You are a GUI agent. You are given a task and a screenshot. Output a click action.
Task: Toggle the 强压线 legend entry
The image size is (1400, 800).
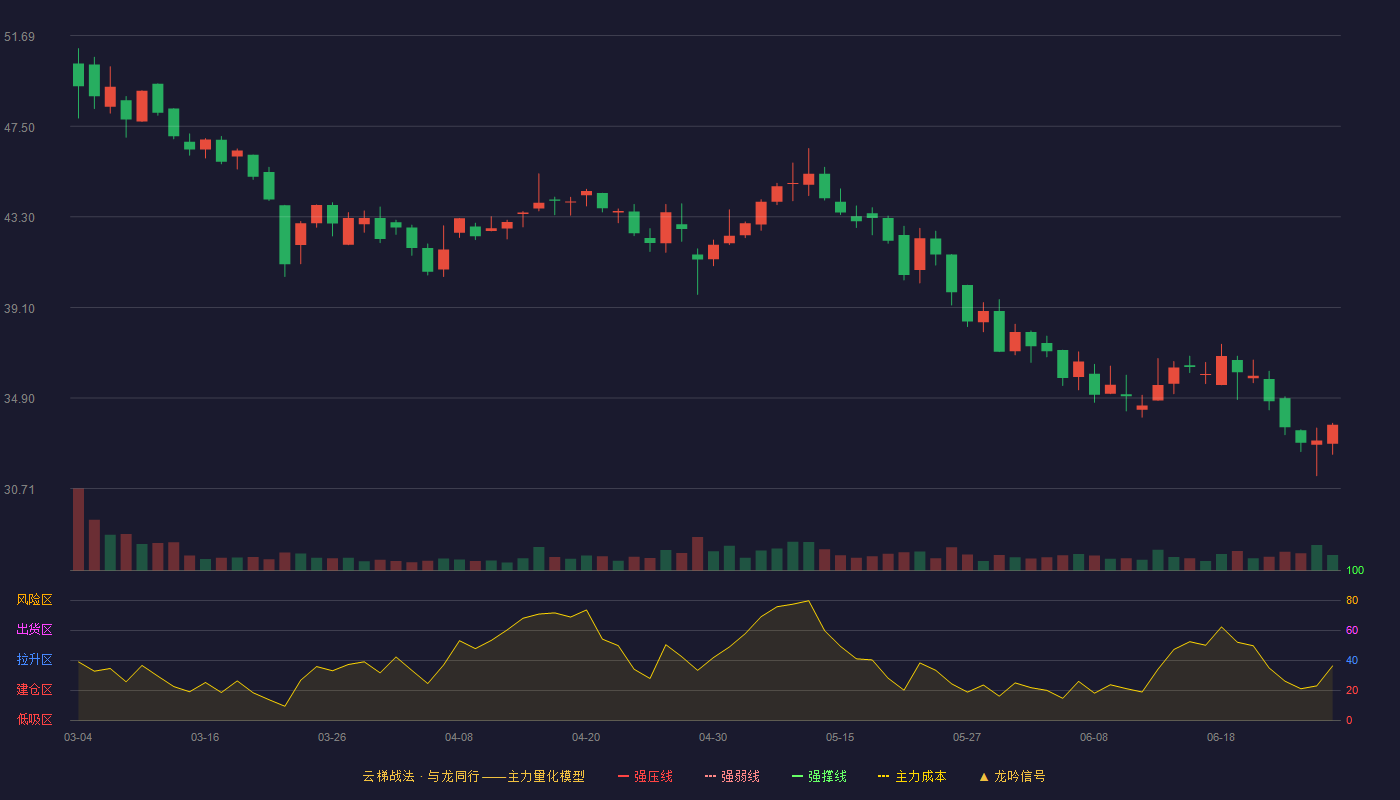645,776
